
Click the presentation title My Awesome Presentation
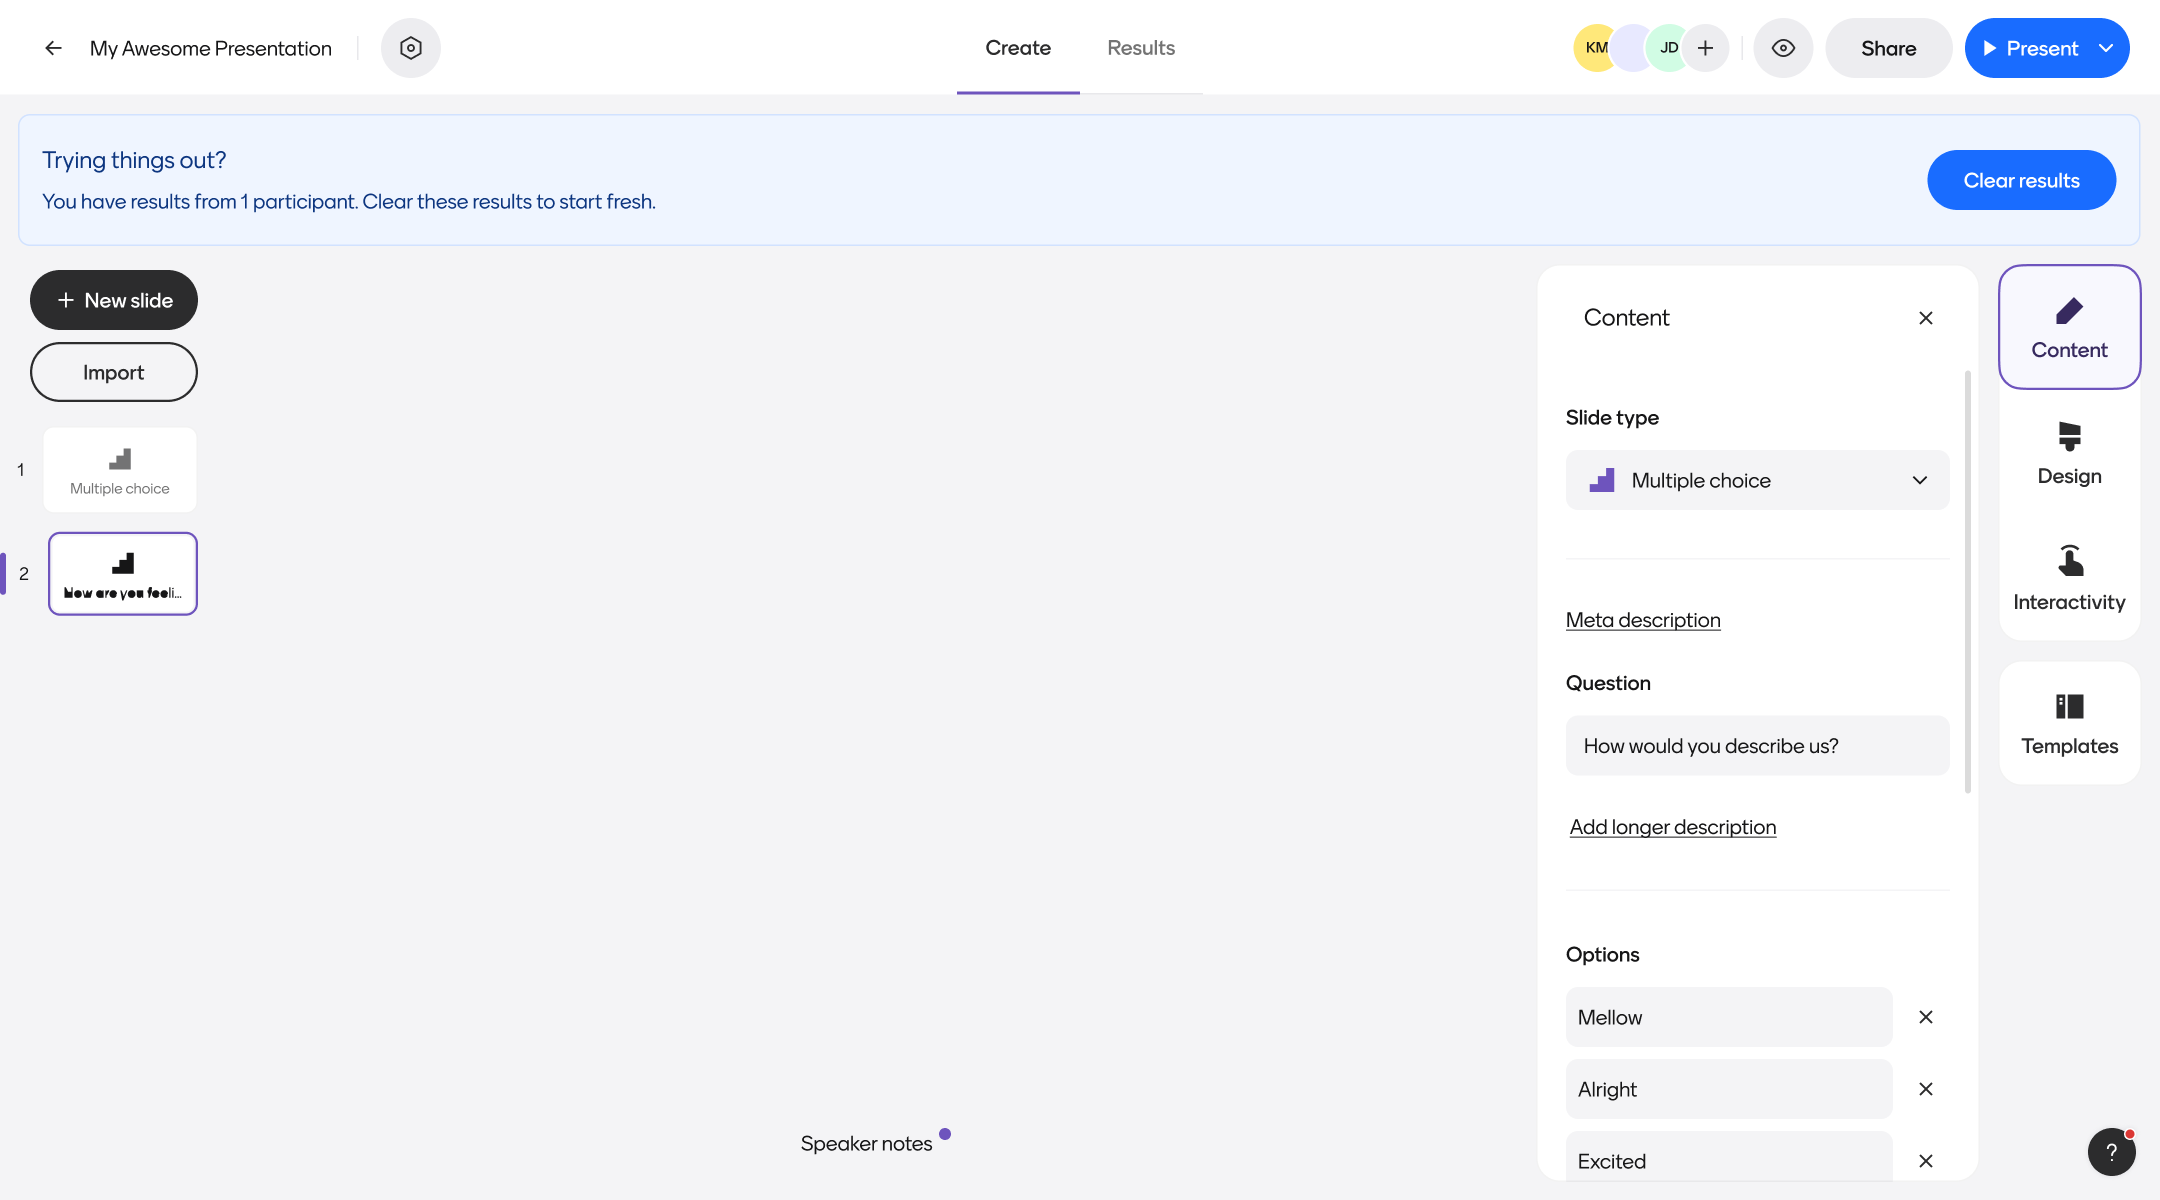point(211,48)
